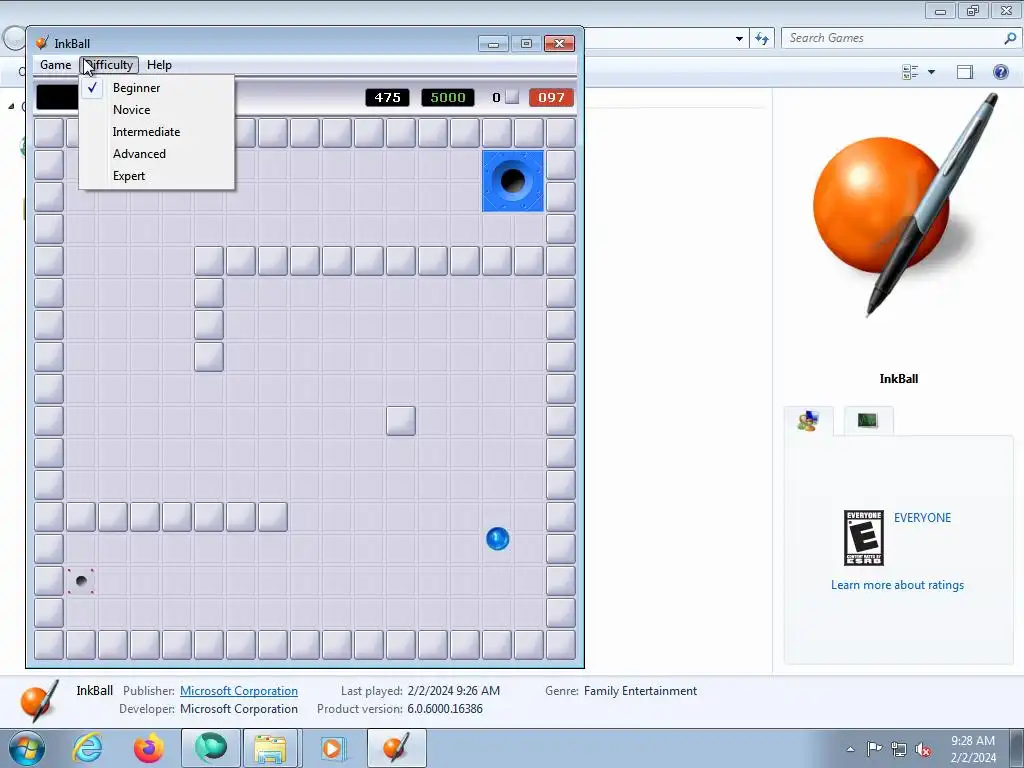Open Learn more about ratings link
The width and height of the screenshot is (1024, 768).
coord(897,585)
